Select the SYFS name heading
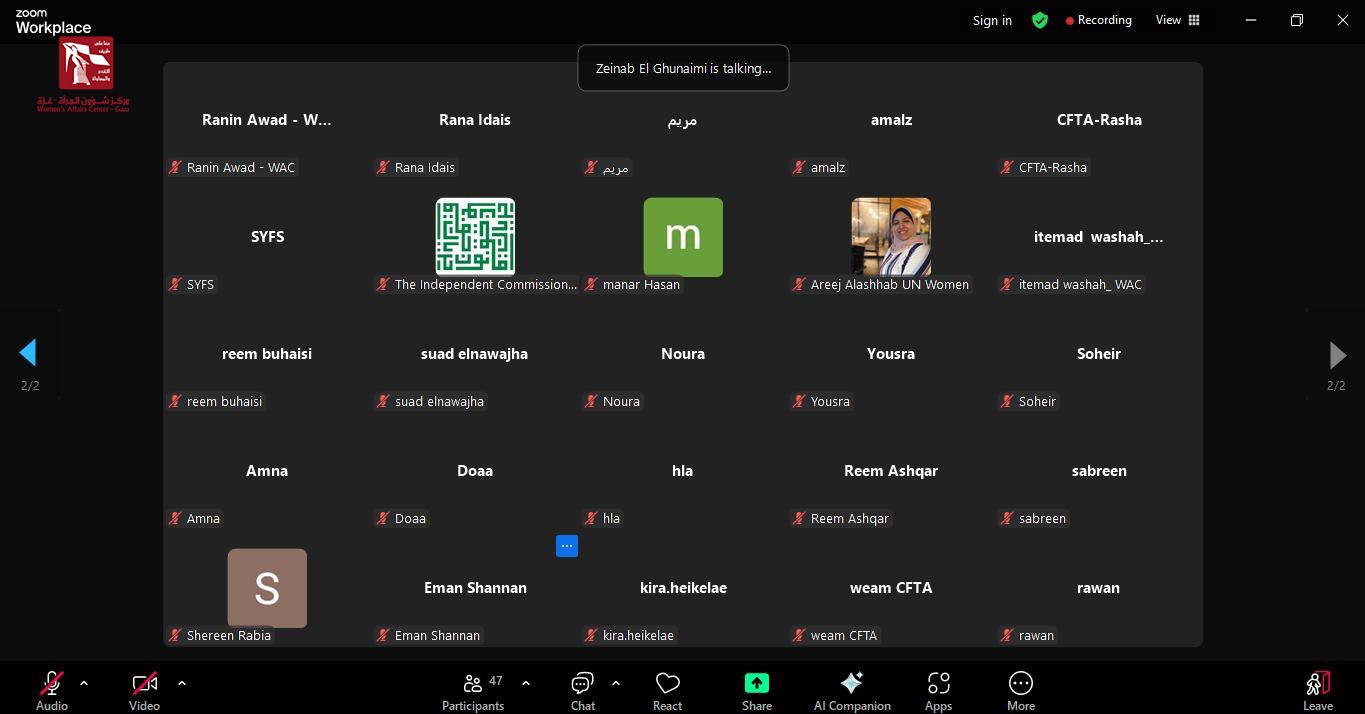 (267, 237)
